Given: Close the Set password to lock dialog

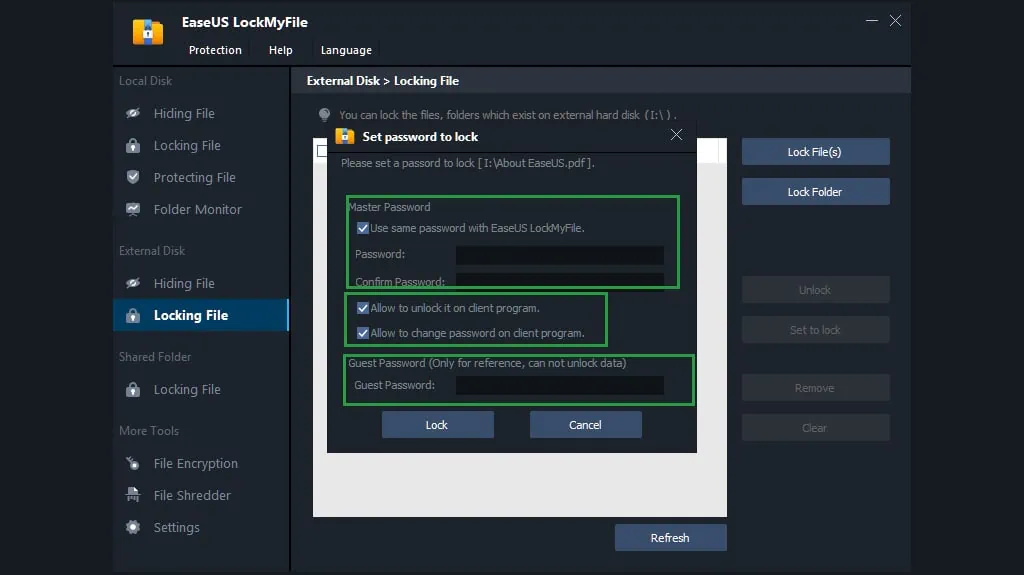Looking at the screenshot, I should [676, 135].
